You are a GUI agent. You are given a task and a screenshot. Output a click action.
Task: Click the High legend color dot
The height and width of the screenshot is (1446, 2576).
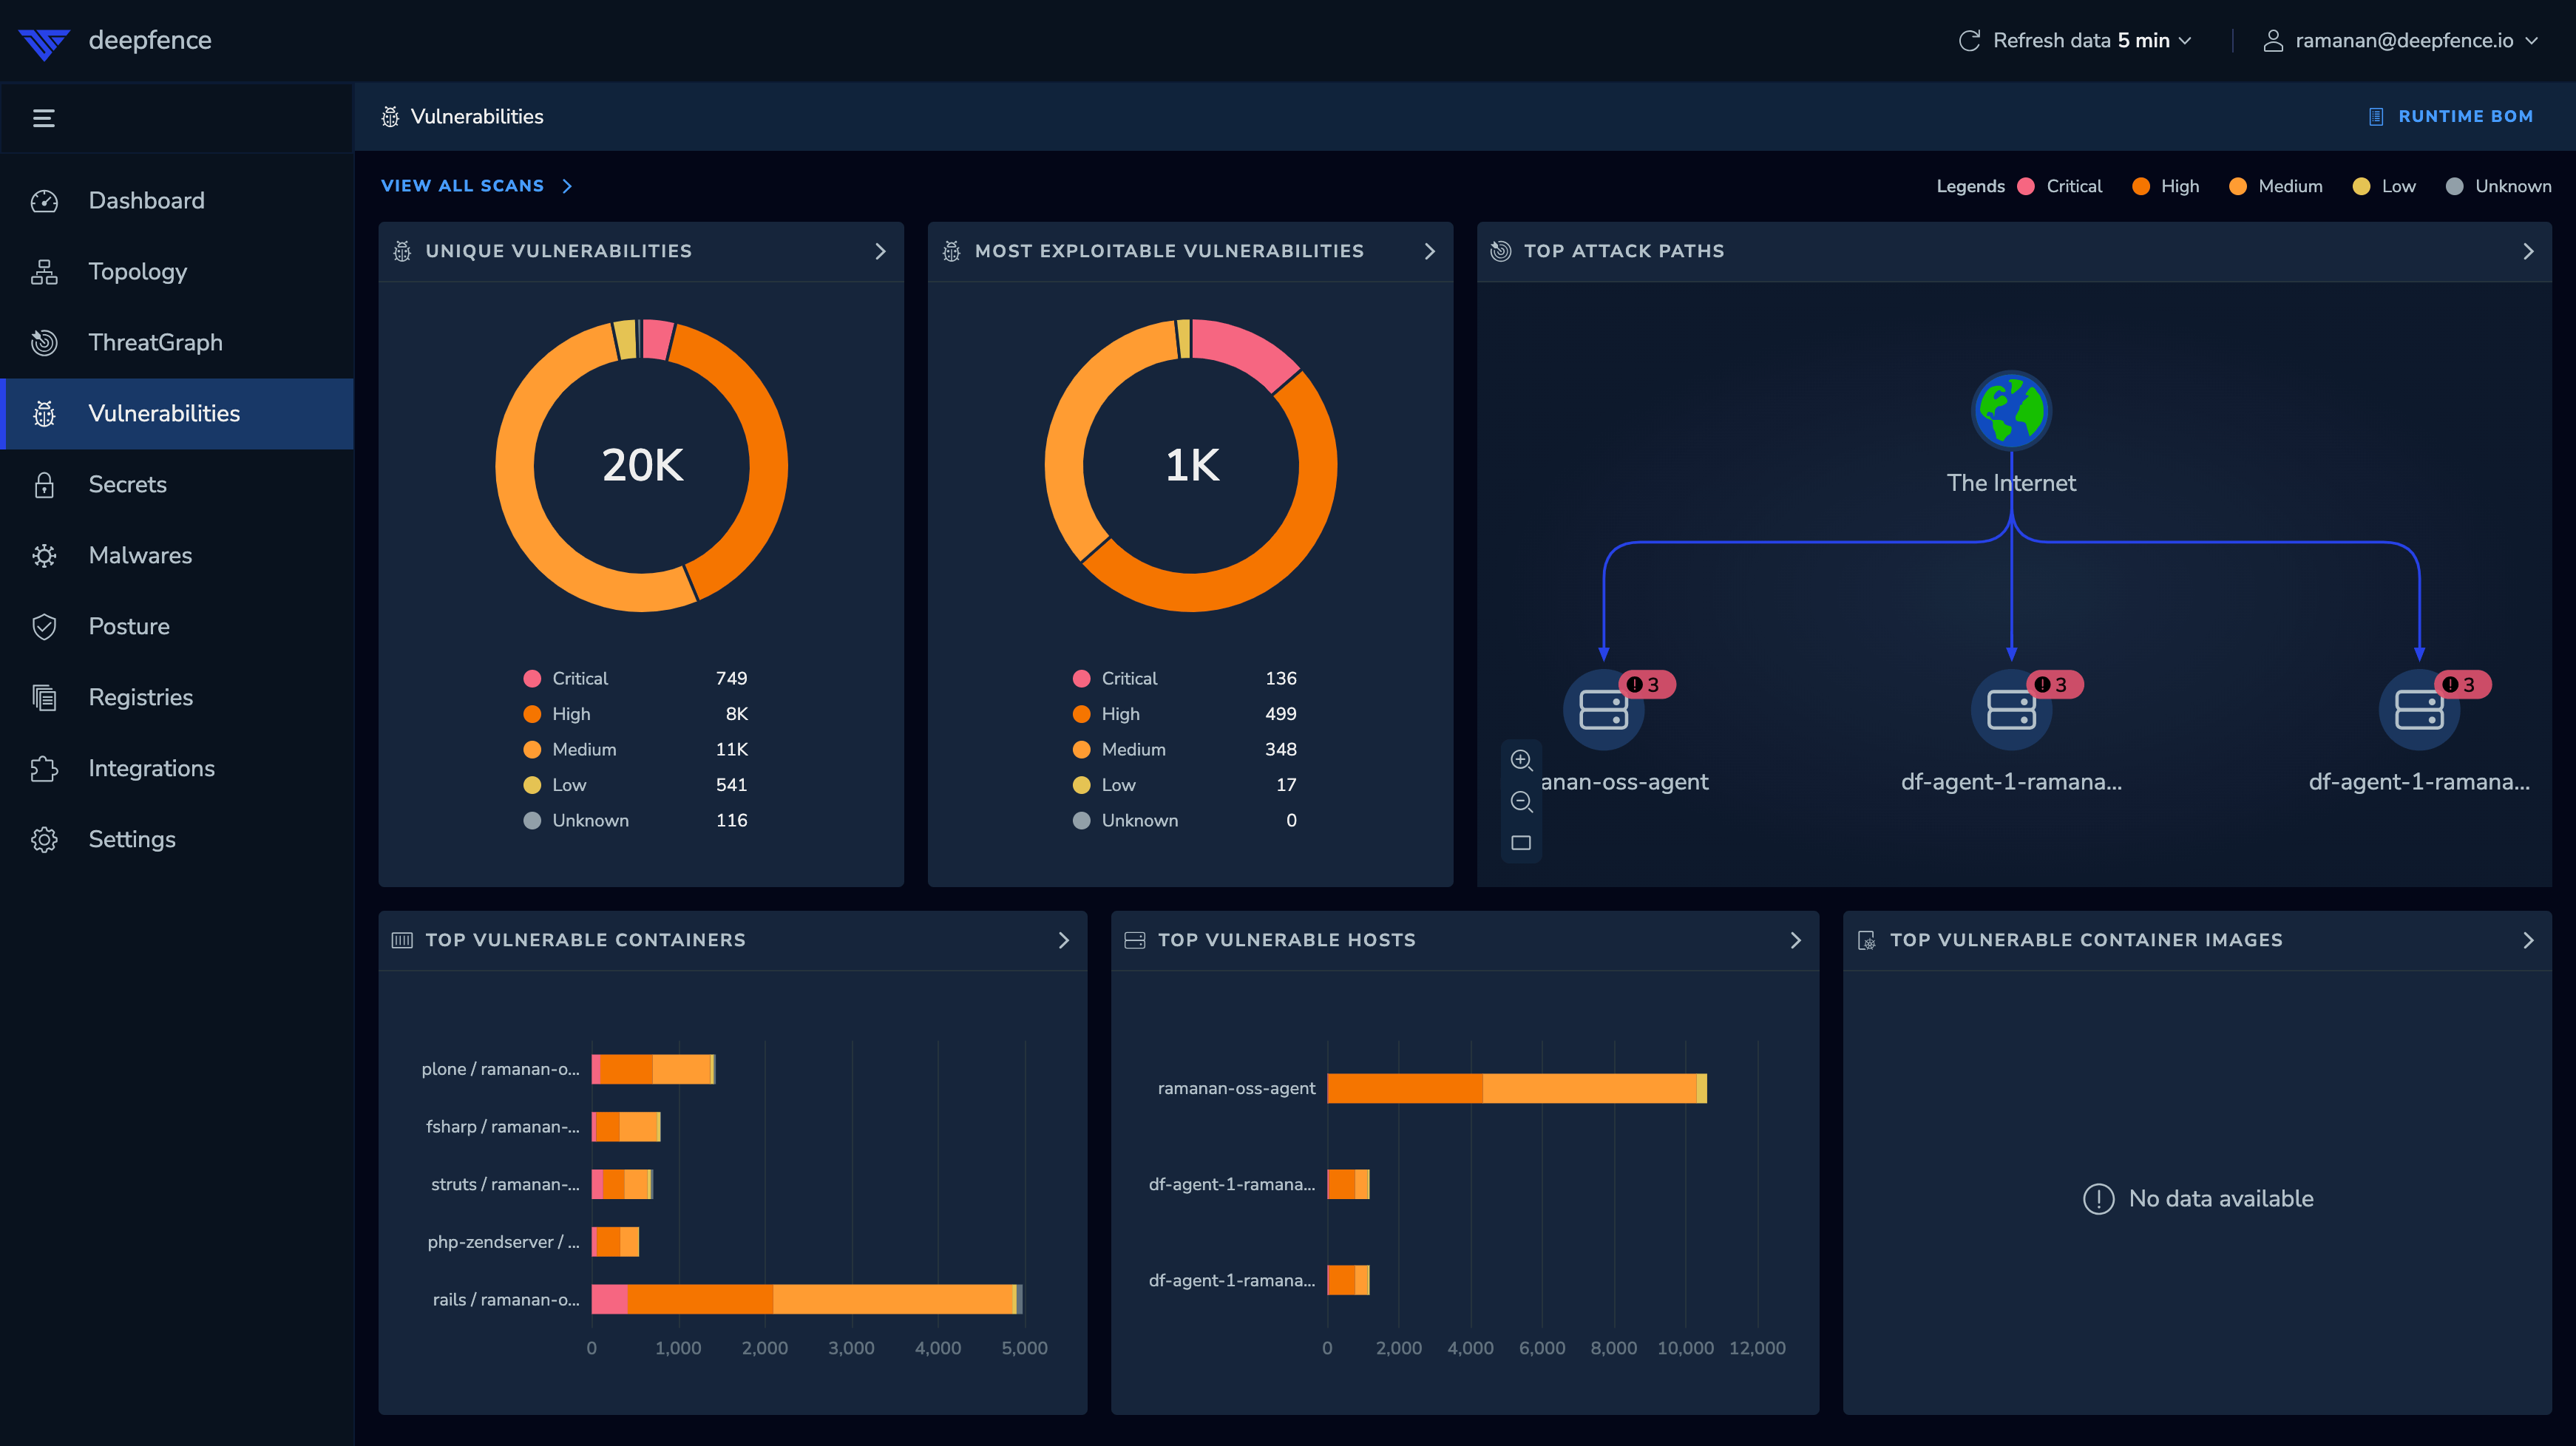2140,186
